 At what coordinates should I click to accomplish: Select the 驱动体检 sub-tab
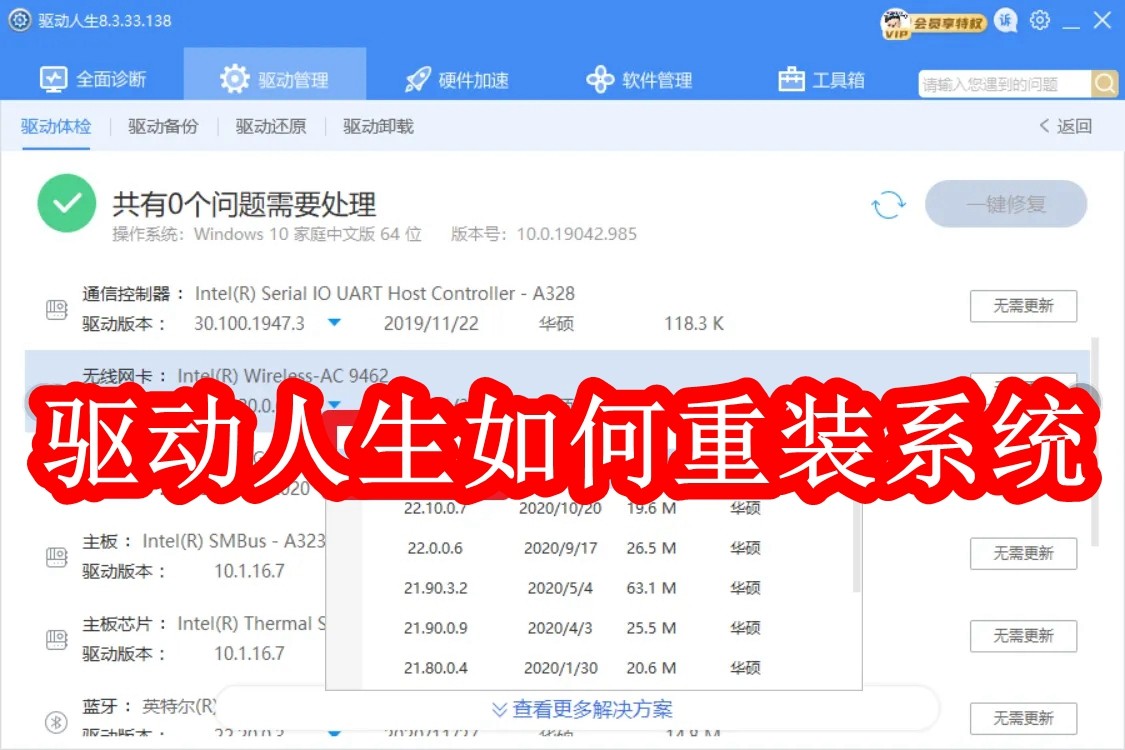coord(56,126)
